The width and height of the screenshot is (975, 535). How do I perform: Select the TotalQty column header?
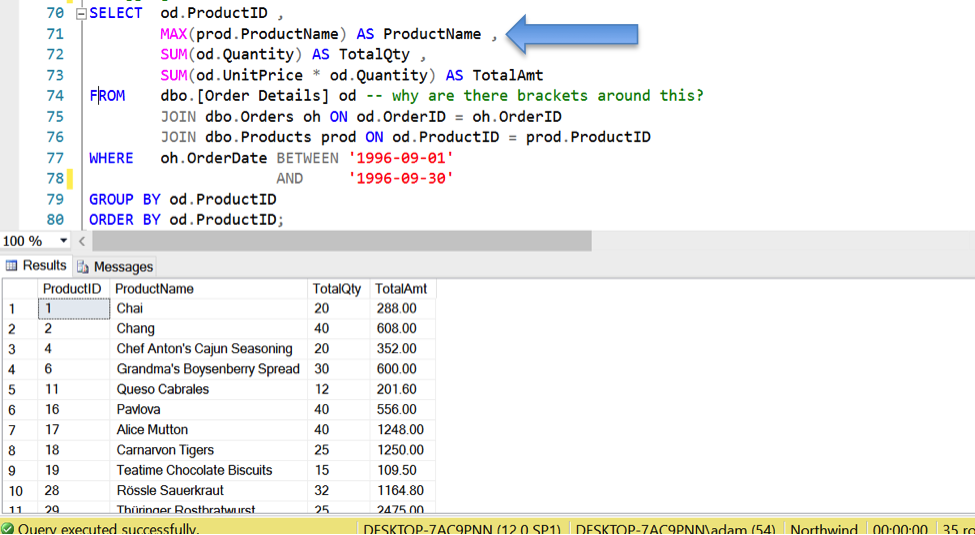point(338,289)
